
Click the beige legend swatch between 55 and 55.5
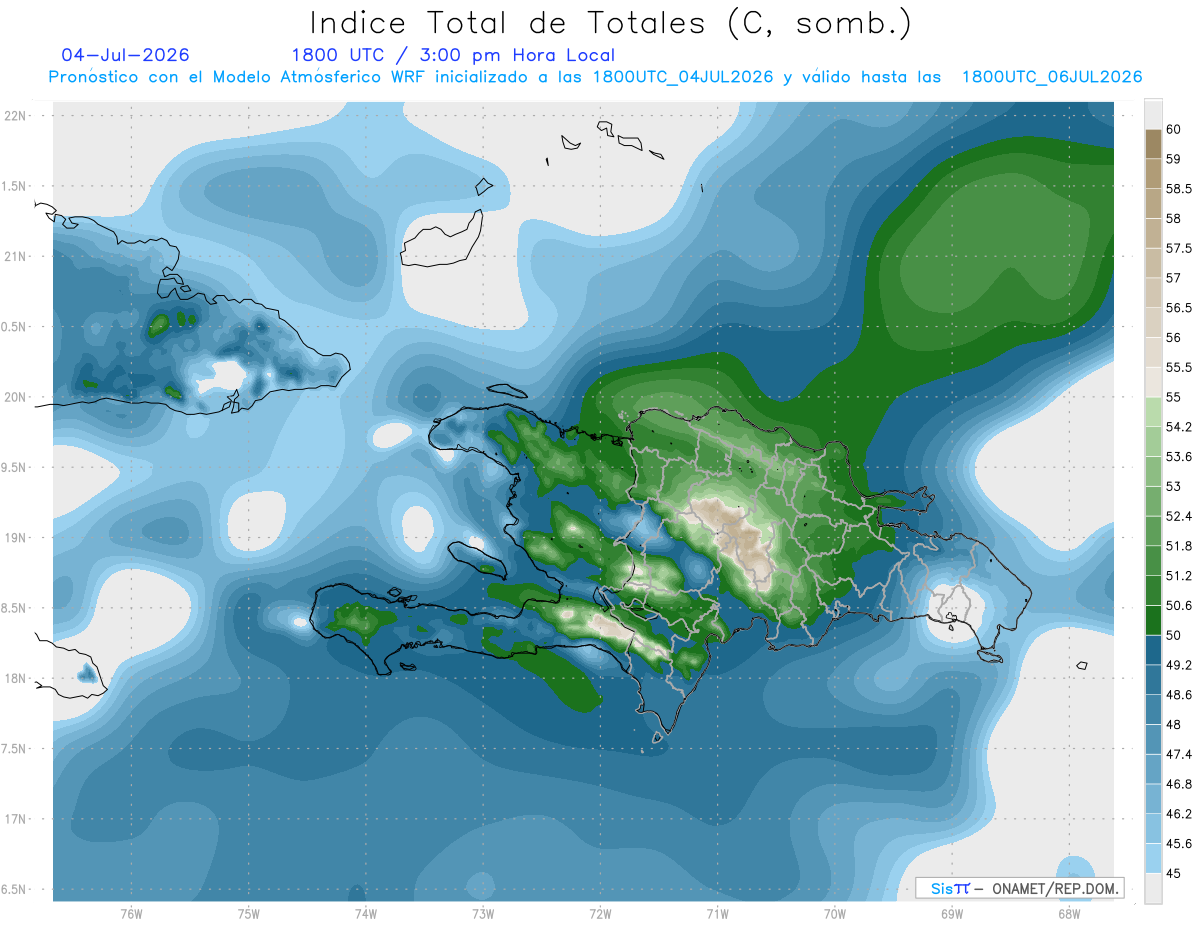(1153, 383)
